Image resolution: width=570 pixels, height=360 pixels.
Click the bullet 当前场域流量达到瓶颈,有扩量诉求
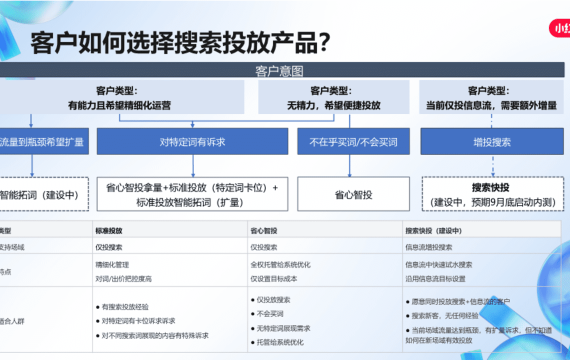click(479, 335)
